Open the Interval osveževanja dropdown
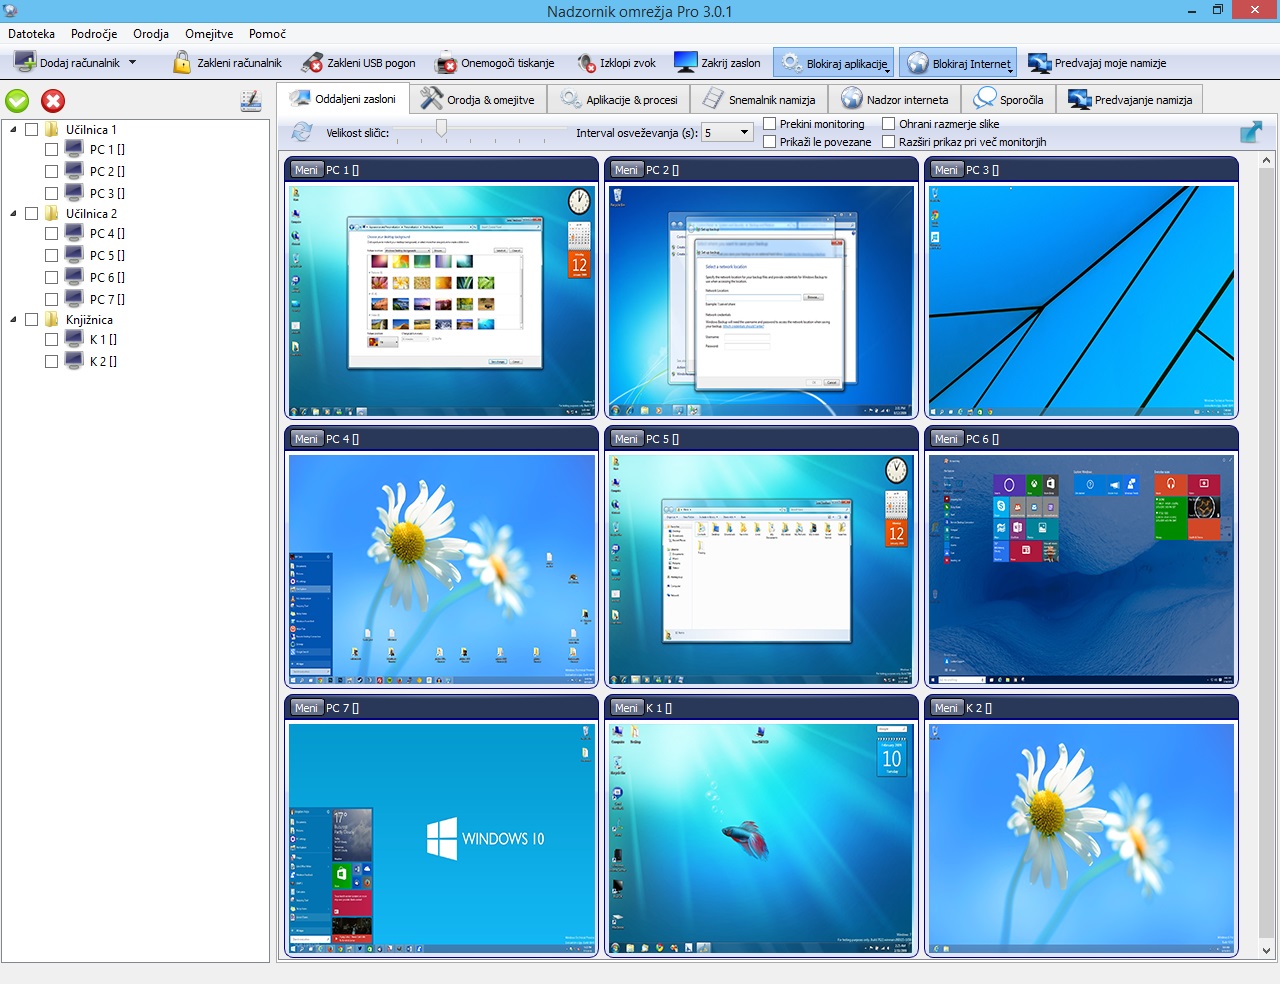This screenshot has width=1280, height=984. tap(744, 132)
